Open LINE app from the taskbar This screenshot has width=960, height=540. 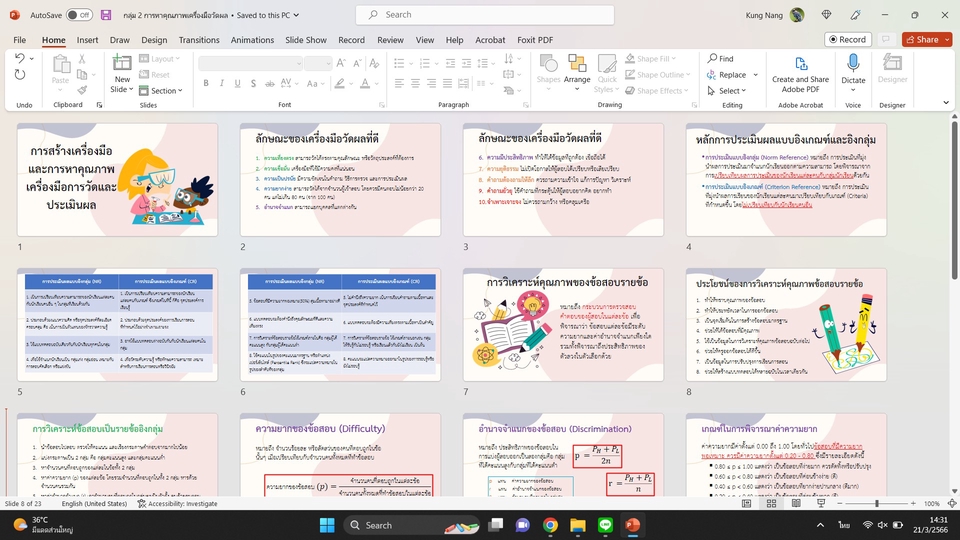tap(605, 525)
